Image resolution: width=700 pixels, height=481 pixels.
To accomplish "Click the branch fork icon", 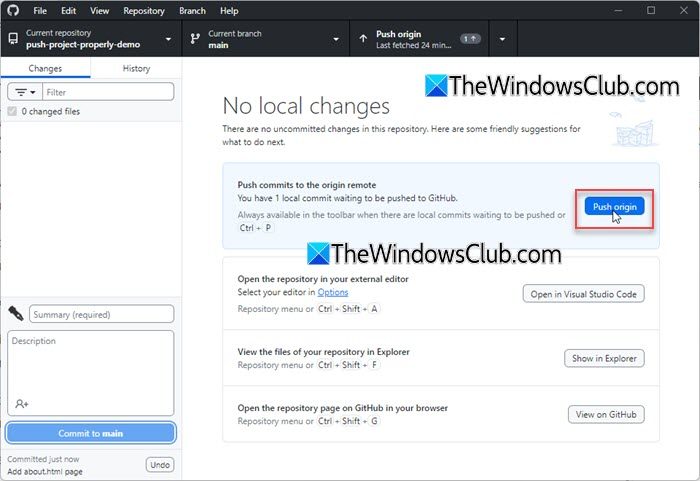I will click(195, 39).
